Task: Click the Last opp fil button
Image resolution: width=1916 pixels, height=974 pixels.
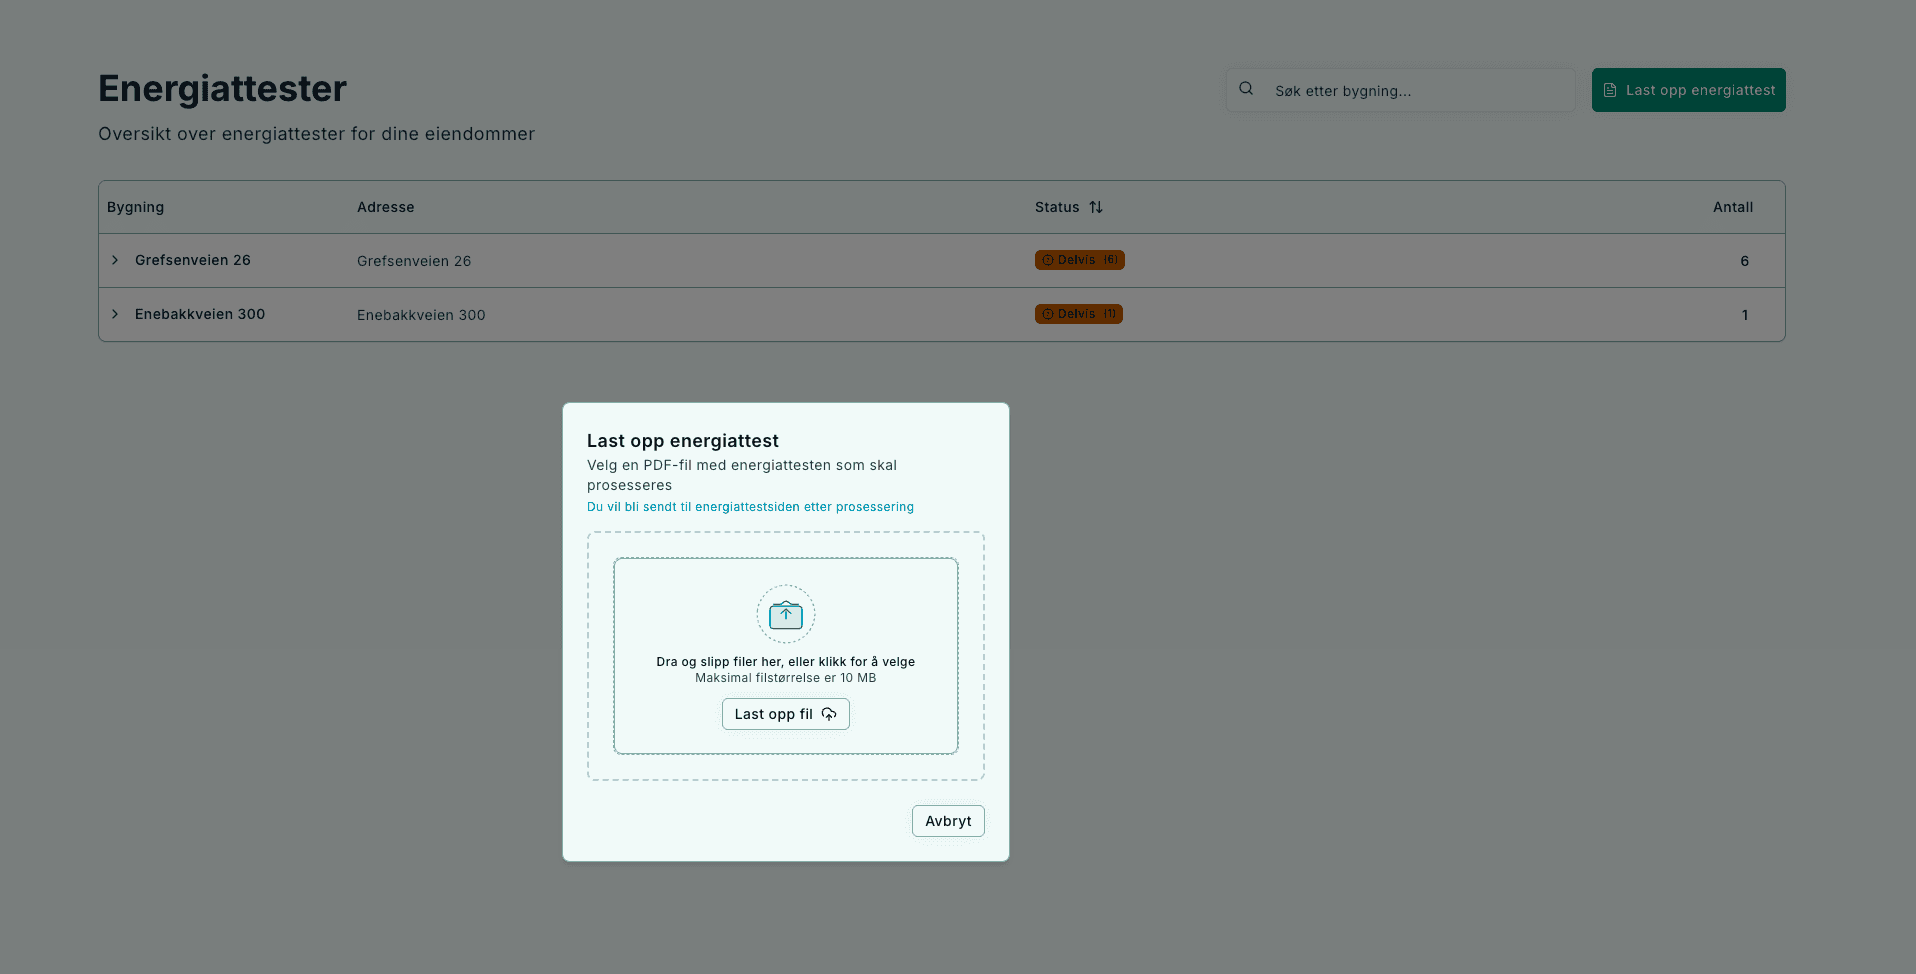Action: pos(785,713)
